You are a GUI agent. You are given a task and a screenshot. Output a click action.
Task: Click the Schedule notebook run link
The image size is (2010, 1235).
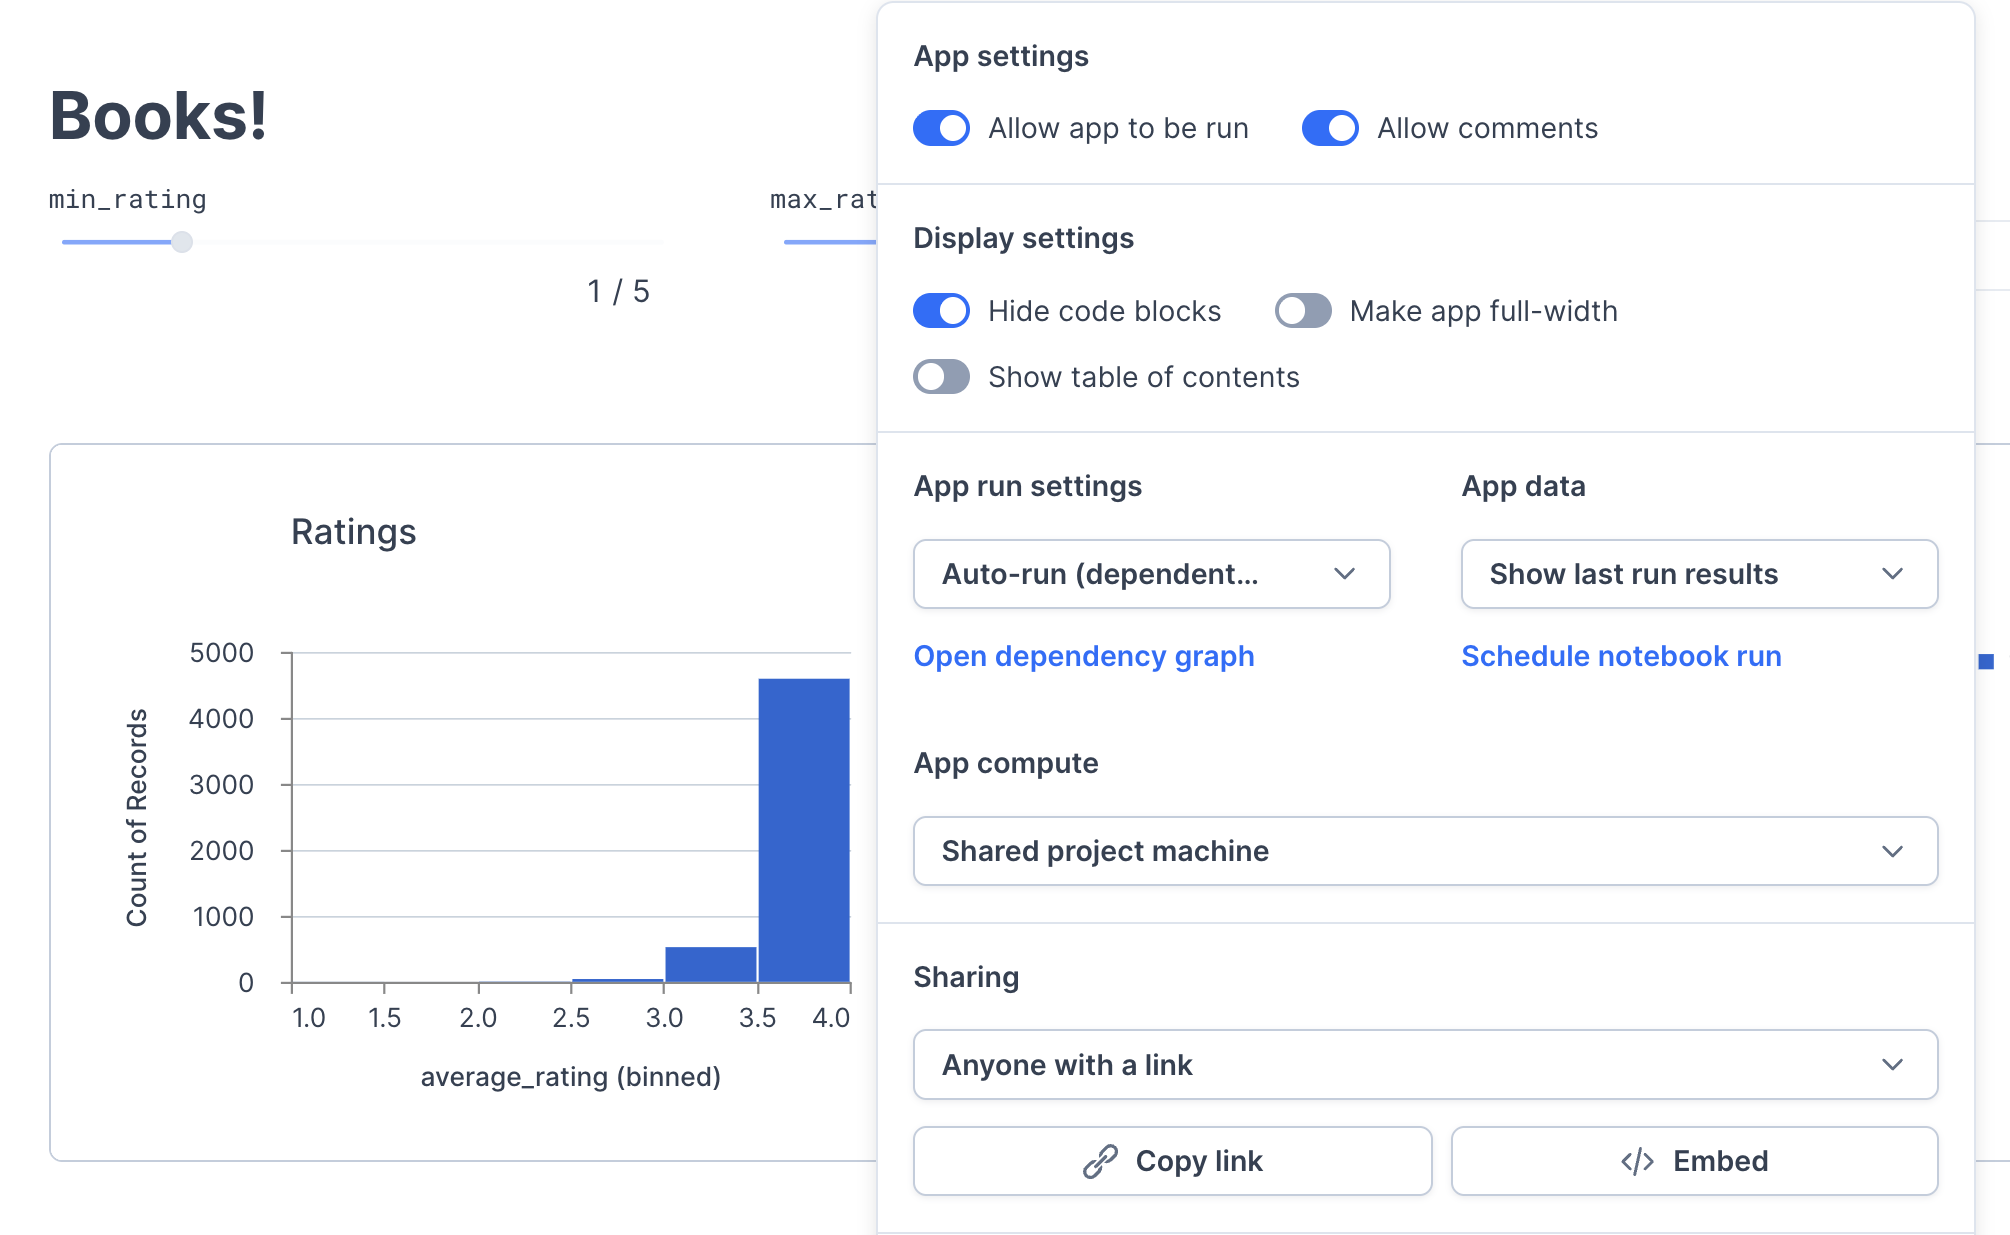point(1621,656)
